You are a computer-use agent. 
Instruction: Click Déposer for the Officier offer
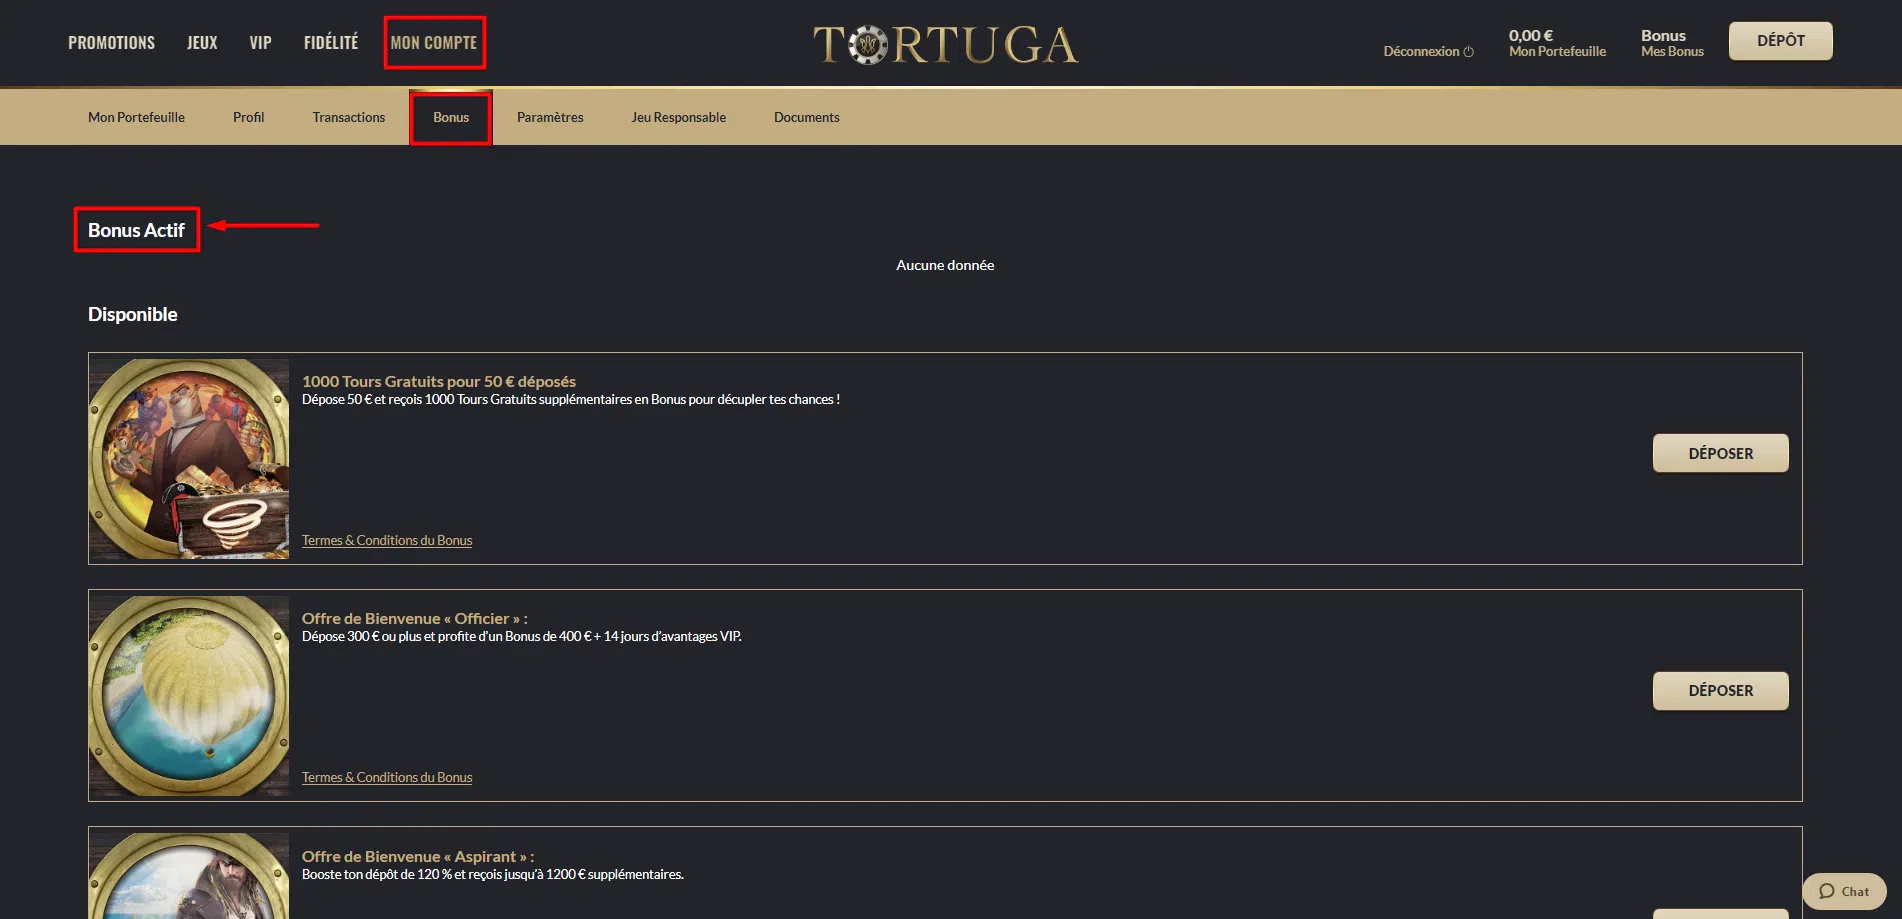[1720, 691]
